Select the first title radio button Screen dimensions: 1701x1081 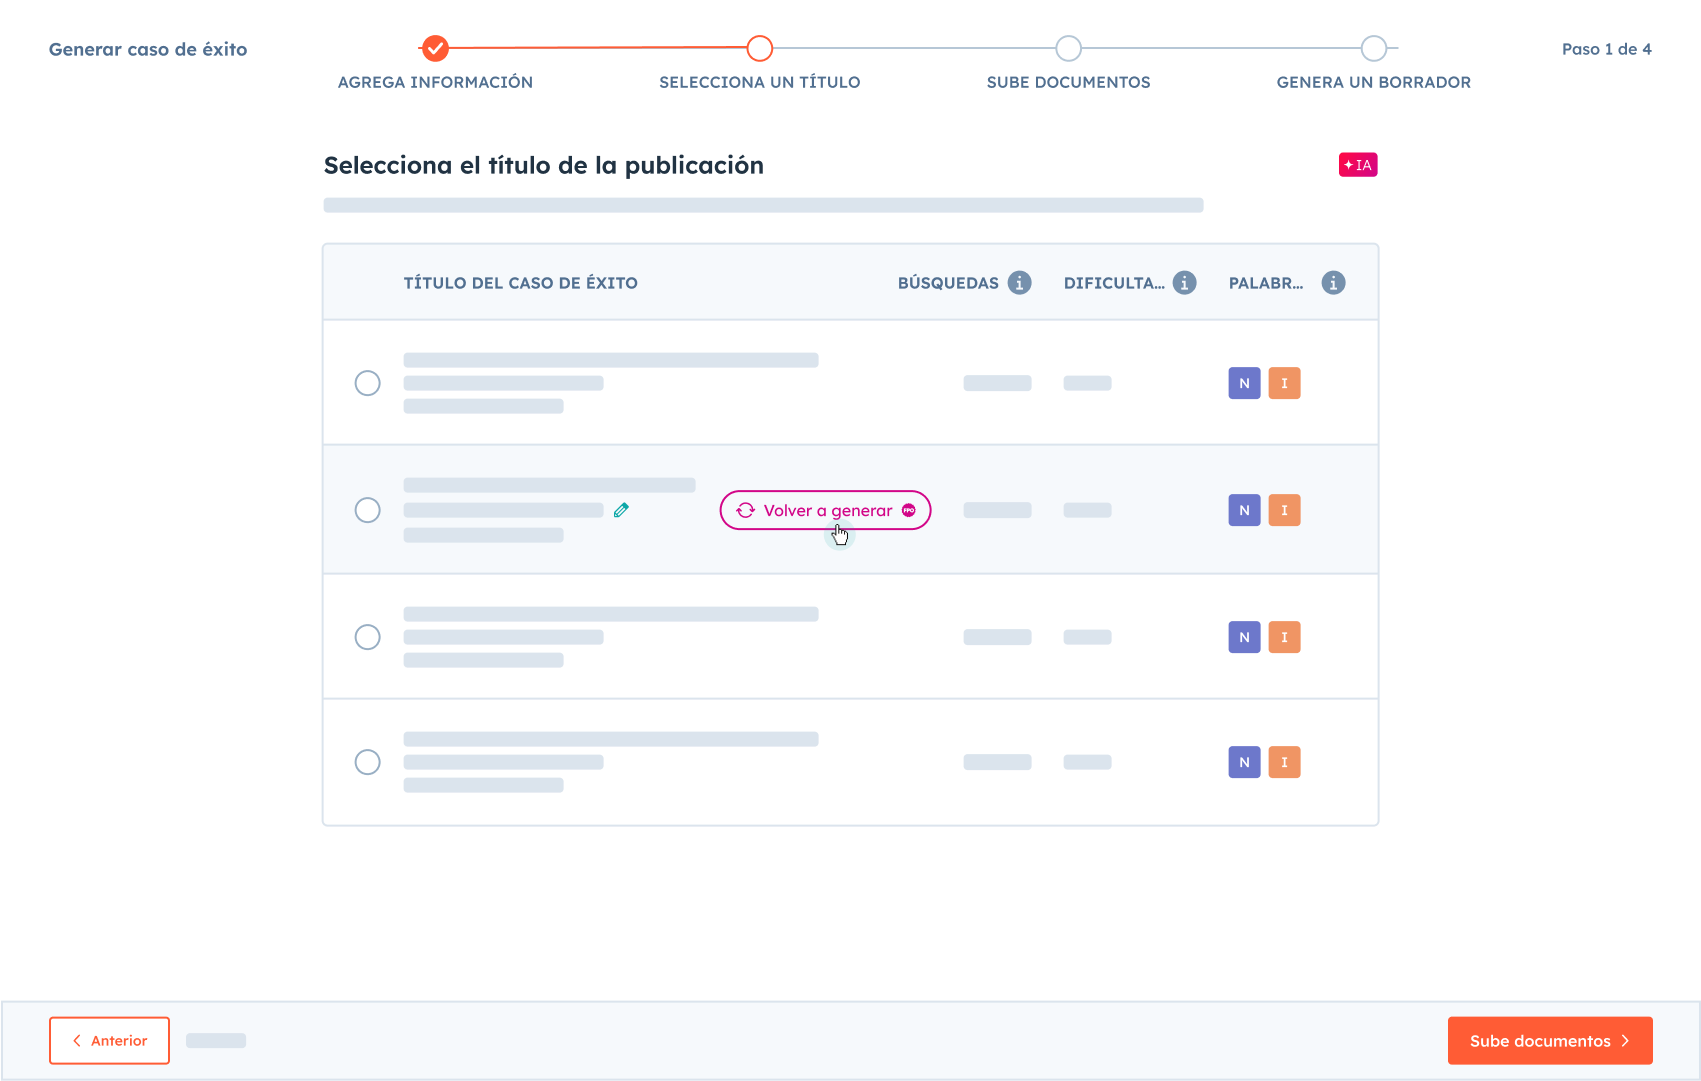click(x=368, y=383)
